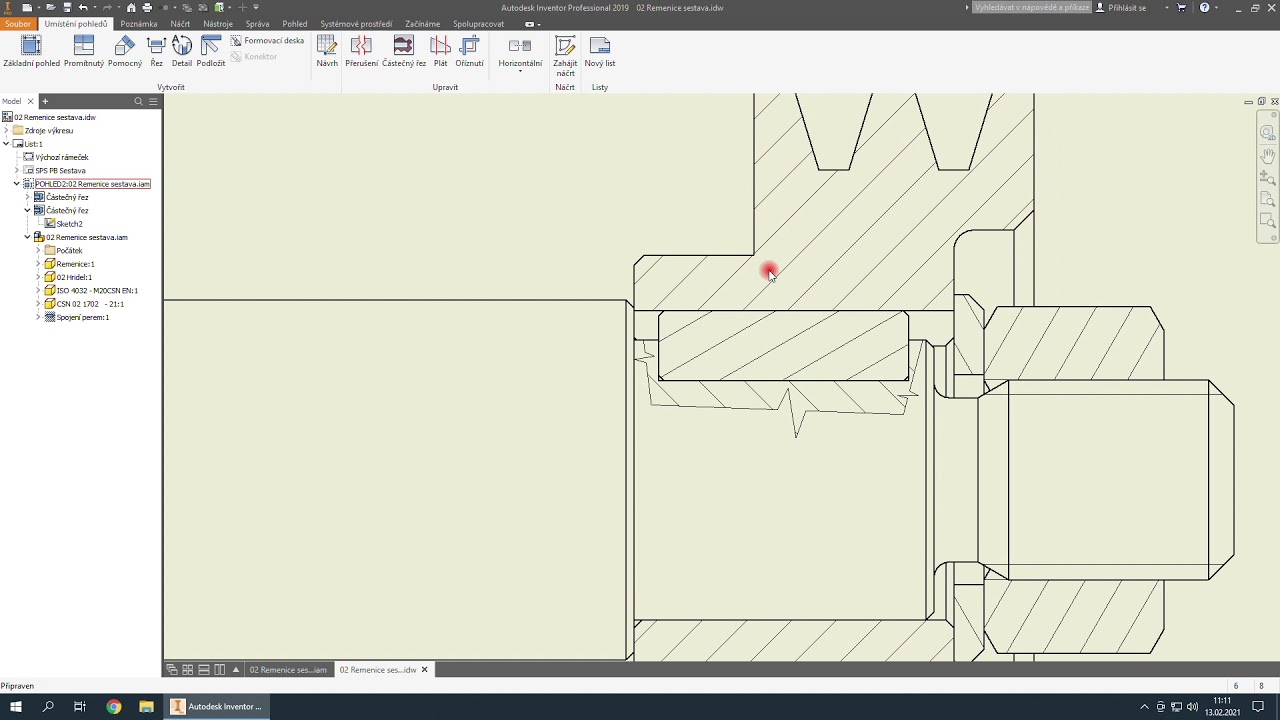The width and height of the screenshot is (1280, 720).
Task: Activate the Pan hand tool in navigation bar
Action: (1267, 156)
